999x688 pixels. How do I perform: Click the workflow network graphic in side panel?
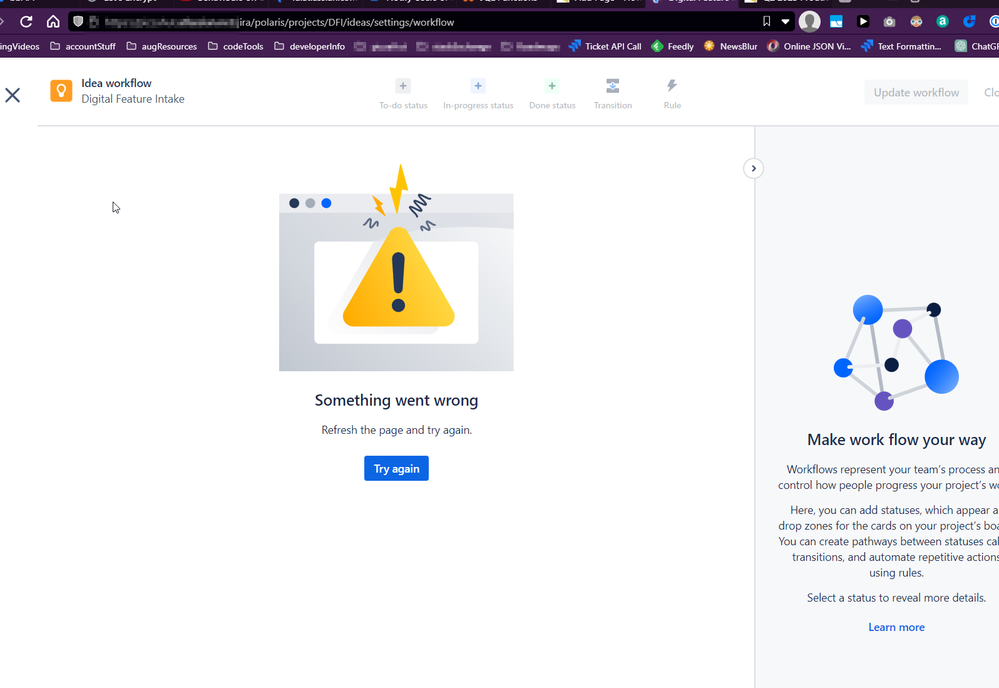(896, 352)
